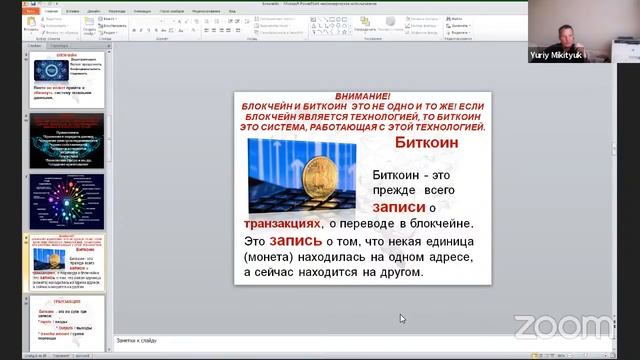This screenshot has width=640, height=360.
Task: Click Формат по образцу format painter
Action: [60, 33]
